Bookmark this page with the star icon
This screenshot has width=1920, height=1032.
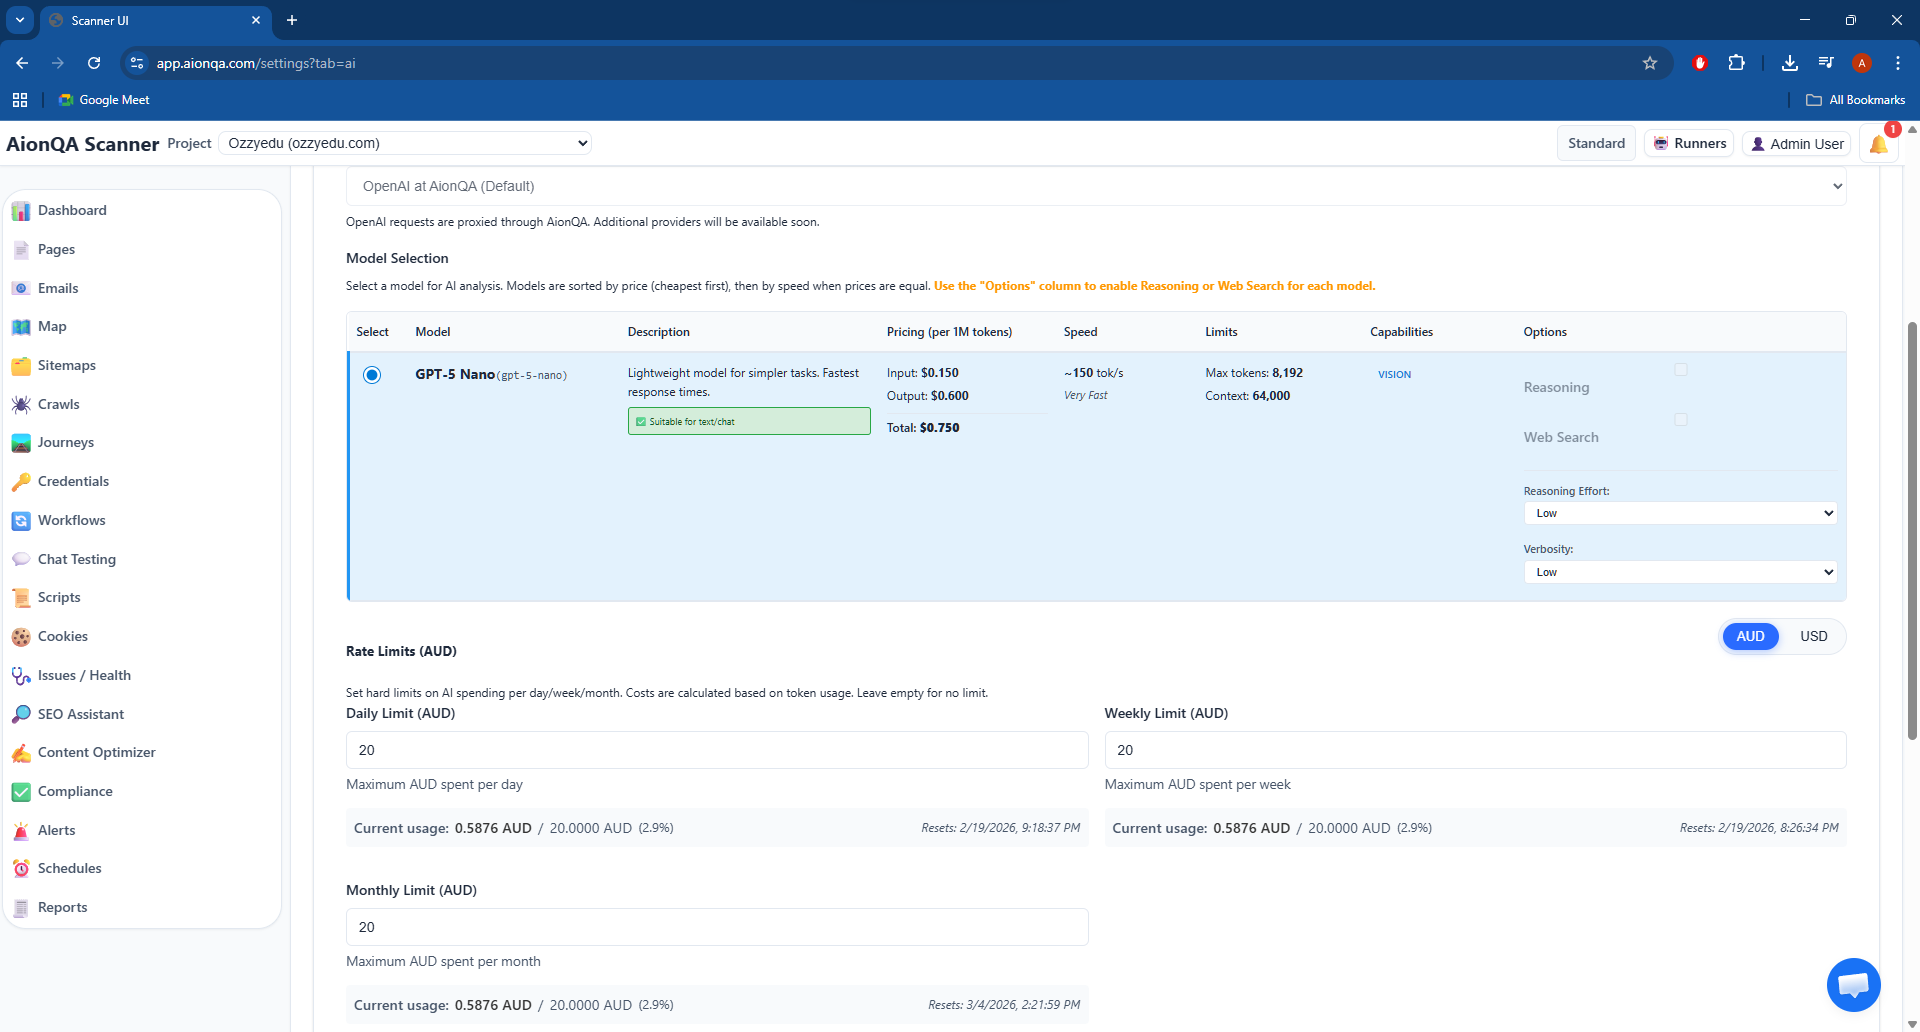1650,63
